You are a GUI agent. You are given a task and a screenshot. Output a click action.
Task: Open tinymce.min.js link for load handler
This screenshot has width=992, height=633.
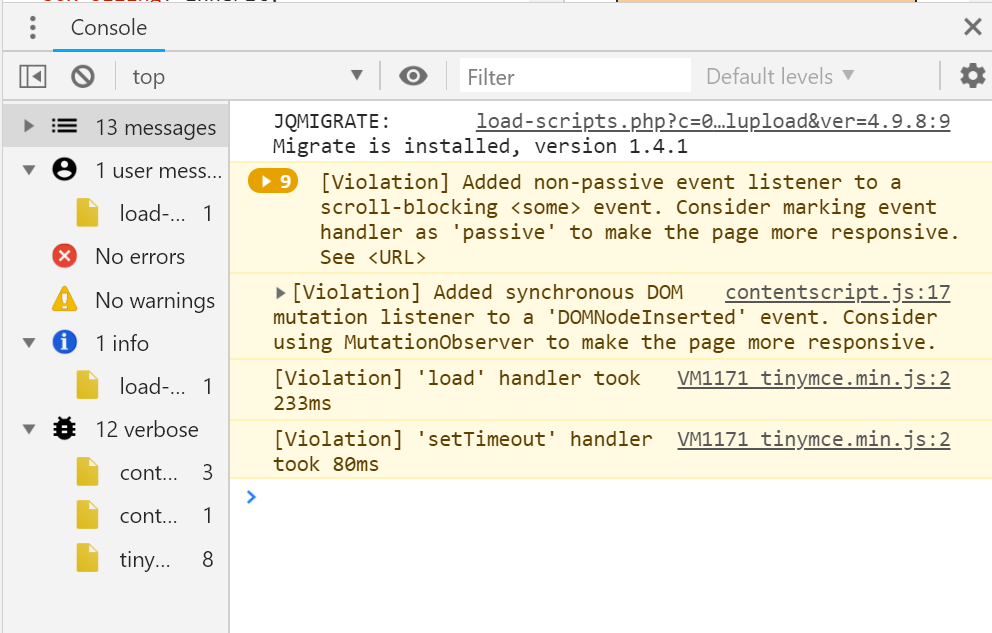pos(814,378)
